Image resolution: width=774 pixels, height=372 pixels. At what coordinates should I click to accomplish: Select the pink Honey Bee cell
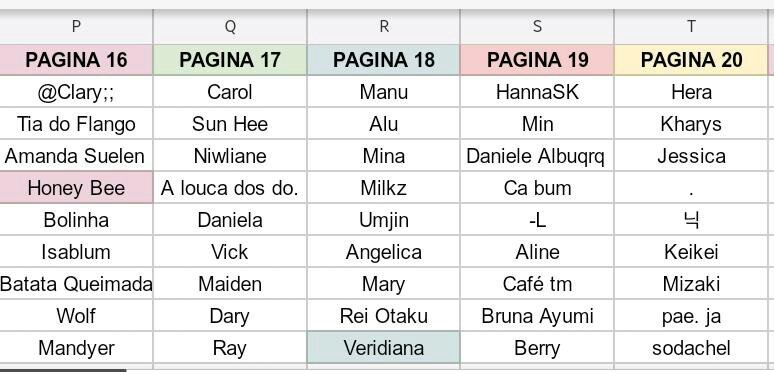pyautogui.click(x=76, y=187)
